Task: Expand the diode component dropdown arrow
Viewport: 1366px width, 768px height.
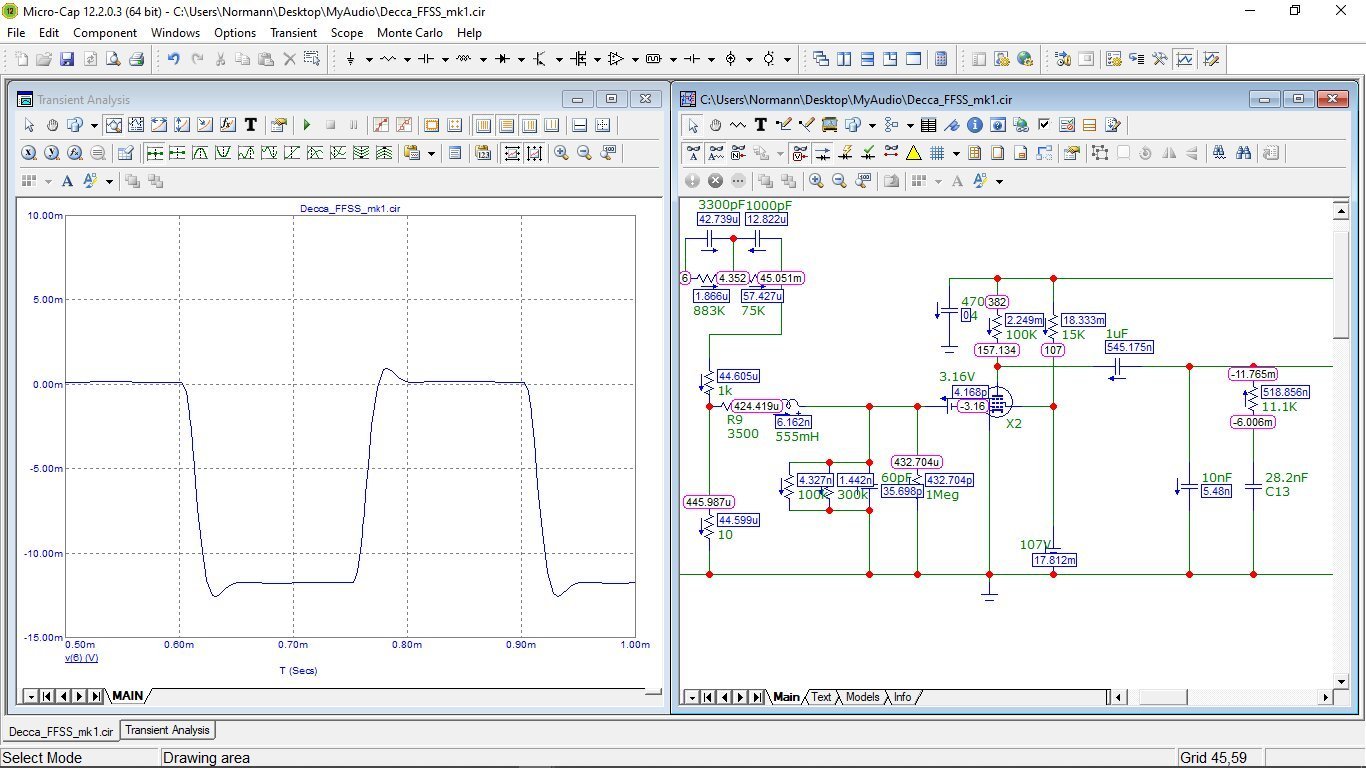Action: [x=521, y=59]
